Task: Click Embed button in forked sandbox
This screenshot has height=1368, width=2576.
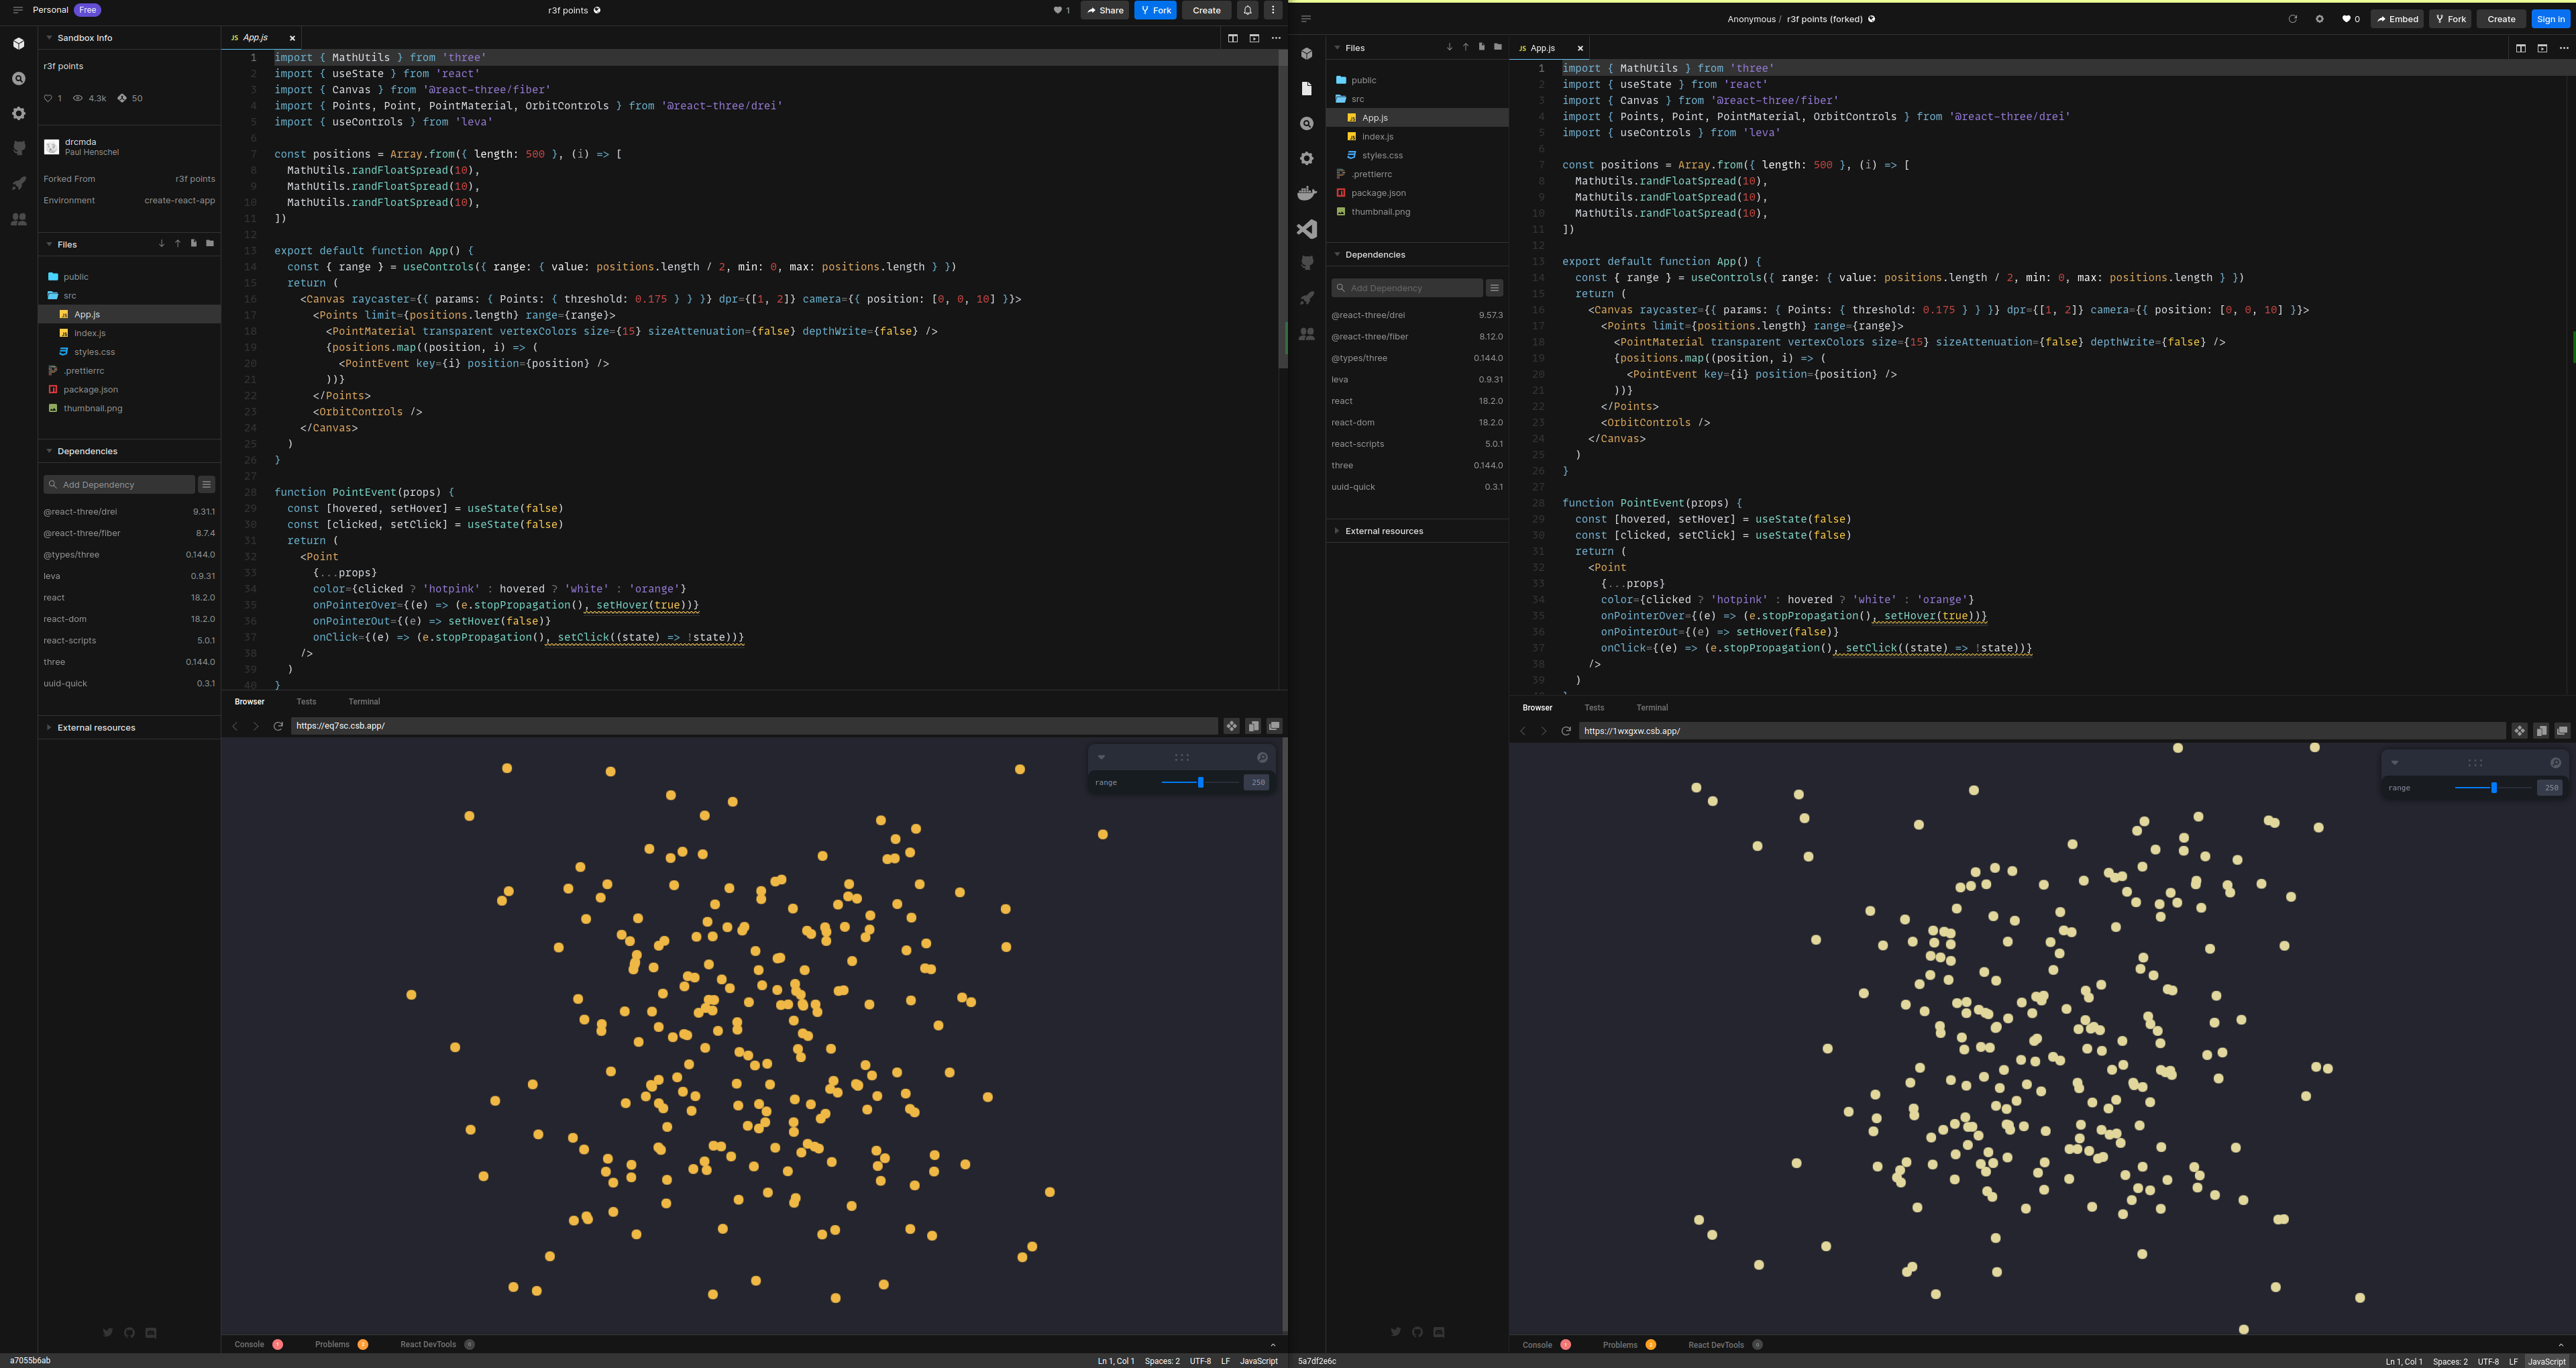Action: 2397,19
